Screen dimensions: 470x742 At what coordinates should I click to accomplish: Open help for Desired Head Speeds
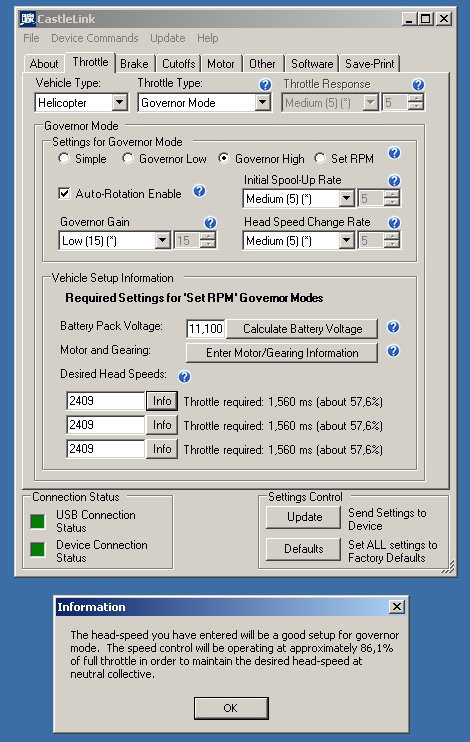click(x=184, y=377)
